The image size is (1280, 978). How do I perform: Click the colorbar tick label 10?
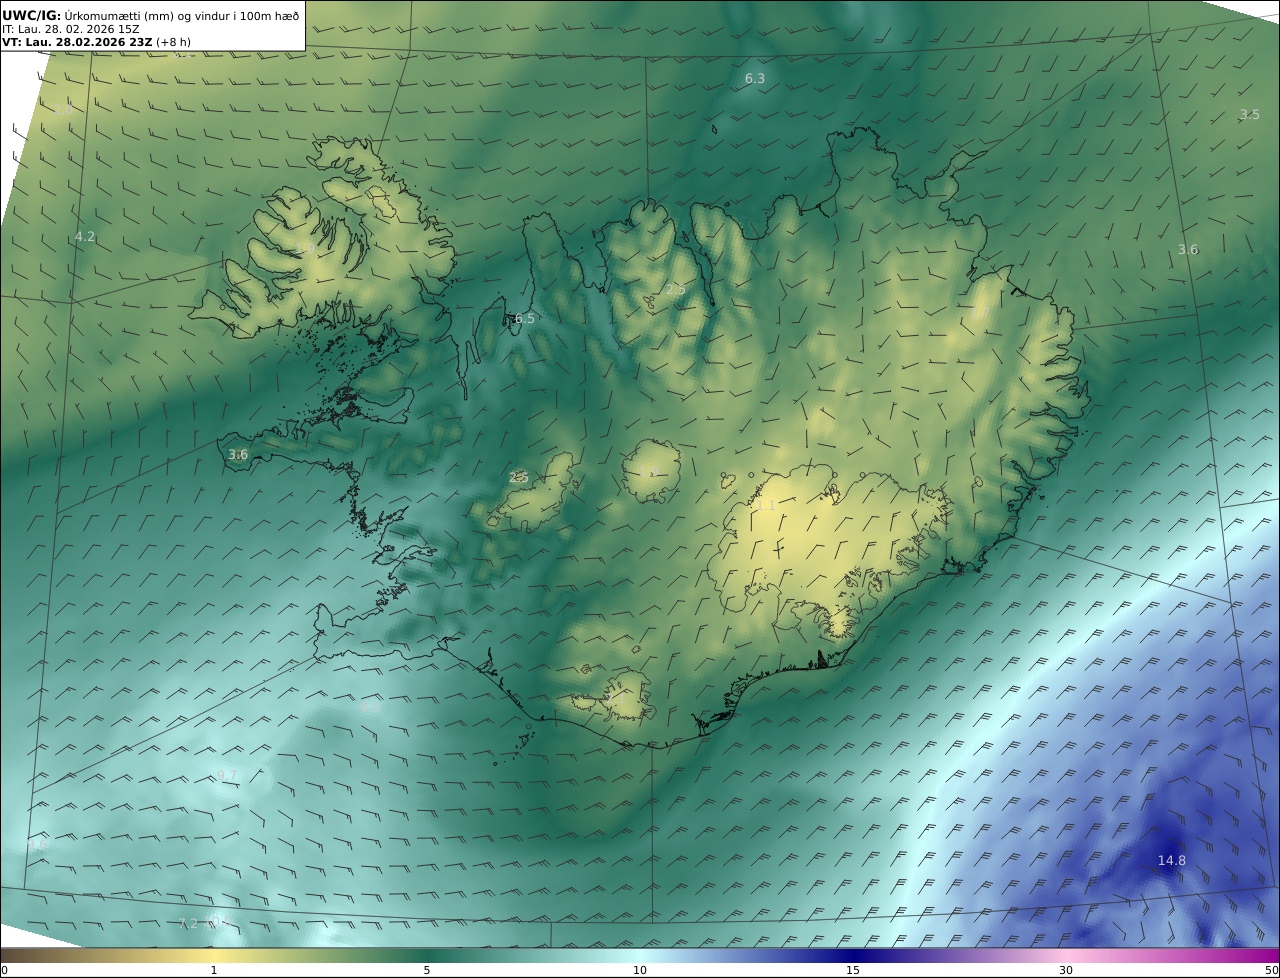(x=640, y=970)
